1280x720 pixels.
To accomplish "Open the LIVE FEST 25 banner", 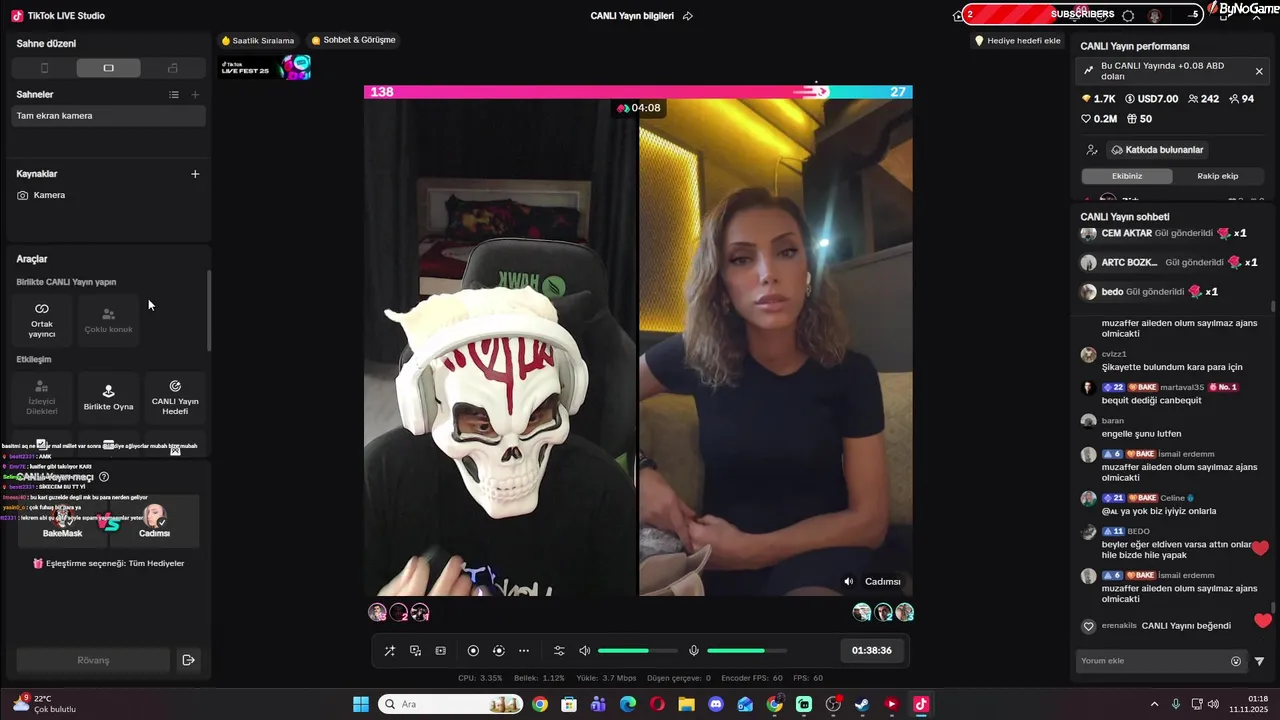I will (x=266, y=68).
